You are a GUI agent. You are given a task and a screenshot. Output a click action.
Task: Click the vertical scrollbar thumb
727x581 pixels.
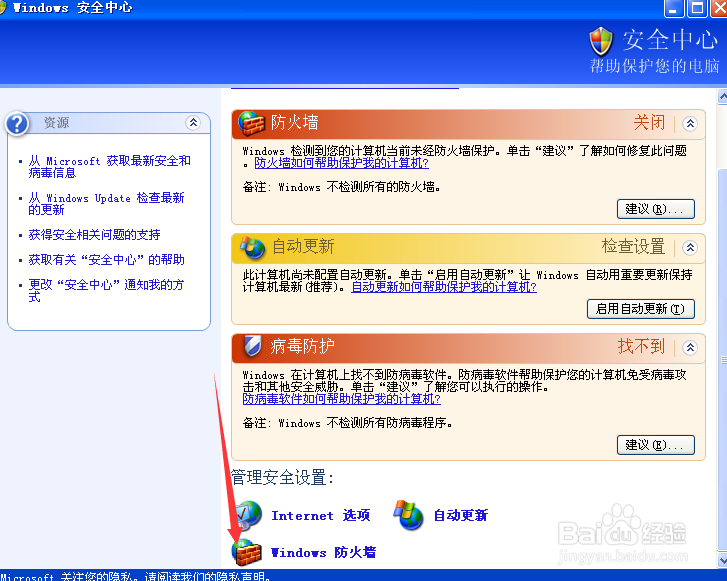coord(722,359)
